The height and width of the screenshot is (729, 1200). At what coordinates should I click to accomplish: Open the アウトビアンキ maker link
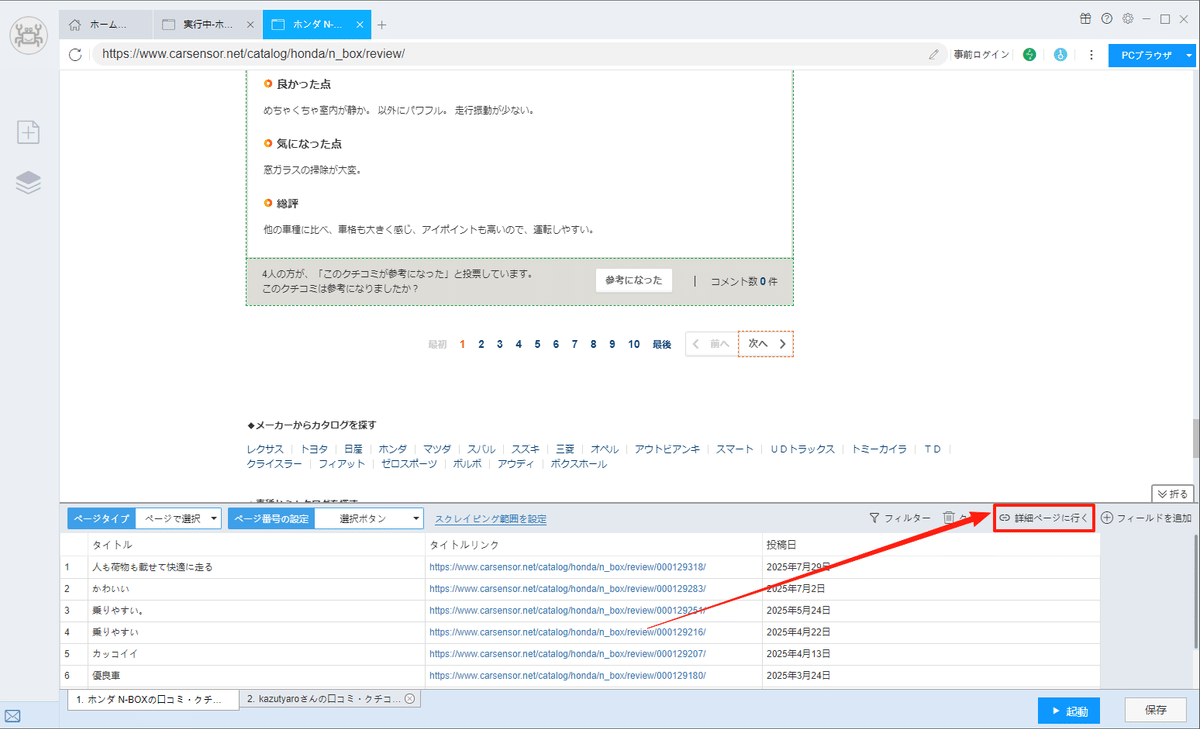[x=667, y=449]
